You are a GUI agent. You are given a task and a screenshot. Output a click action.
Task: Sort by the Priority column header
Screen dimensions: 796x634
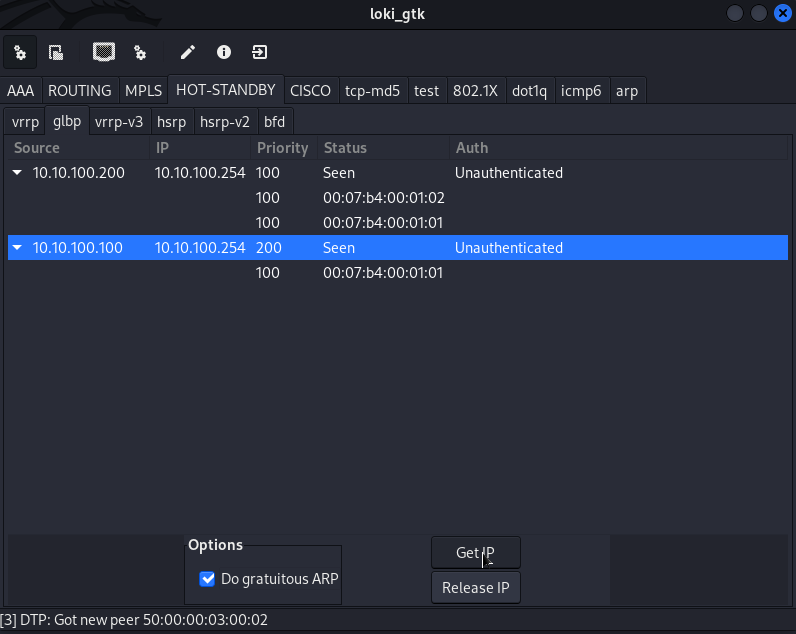(283, 148)
